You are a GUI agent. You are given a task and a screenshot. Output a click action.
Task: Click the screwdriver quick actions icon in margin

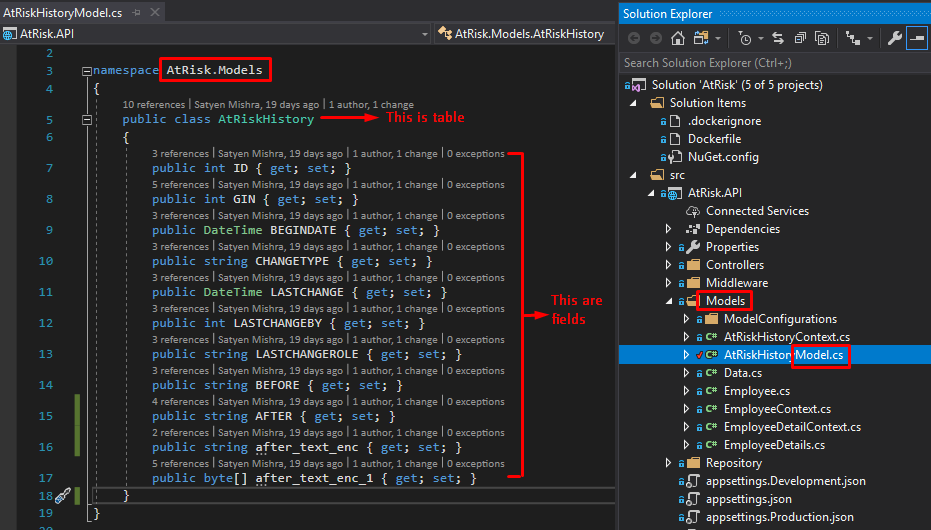click(x=61, y=495)
